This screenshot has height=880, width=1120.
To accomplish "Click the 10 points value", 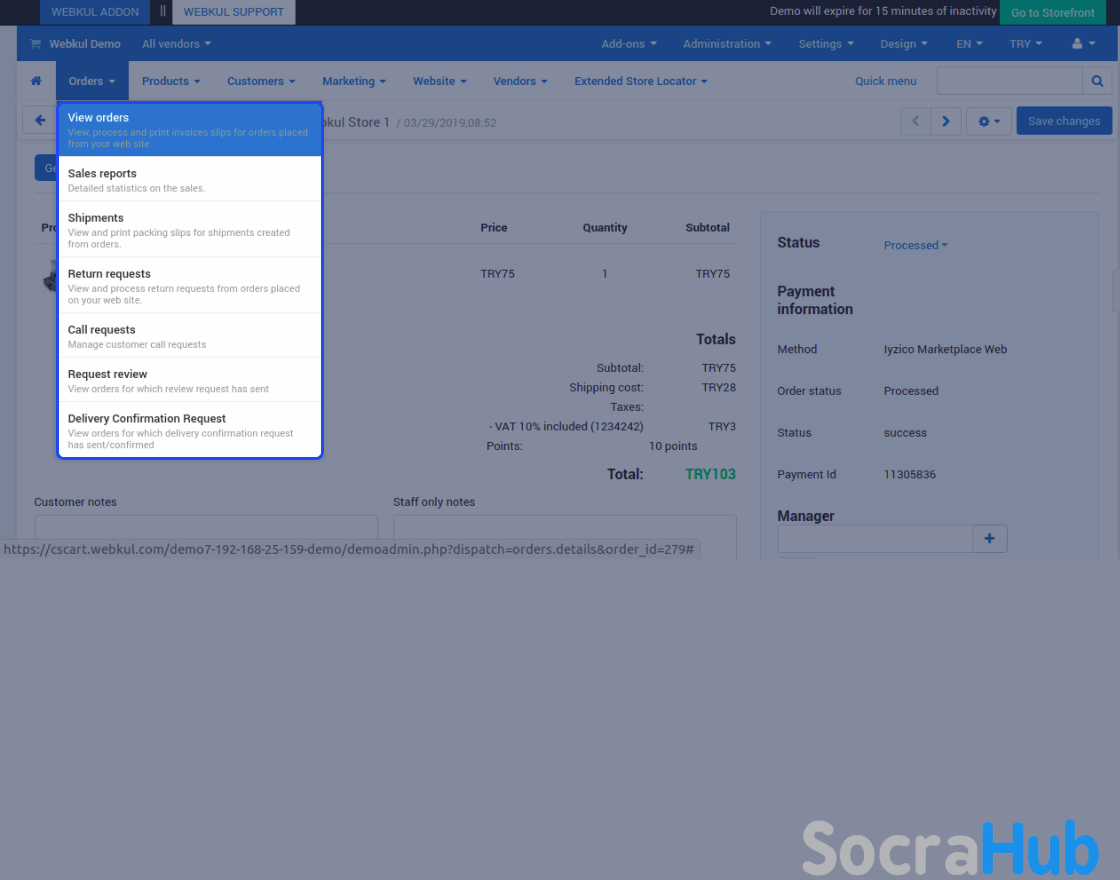I will coord(673,446).
